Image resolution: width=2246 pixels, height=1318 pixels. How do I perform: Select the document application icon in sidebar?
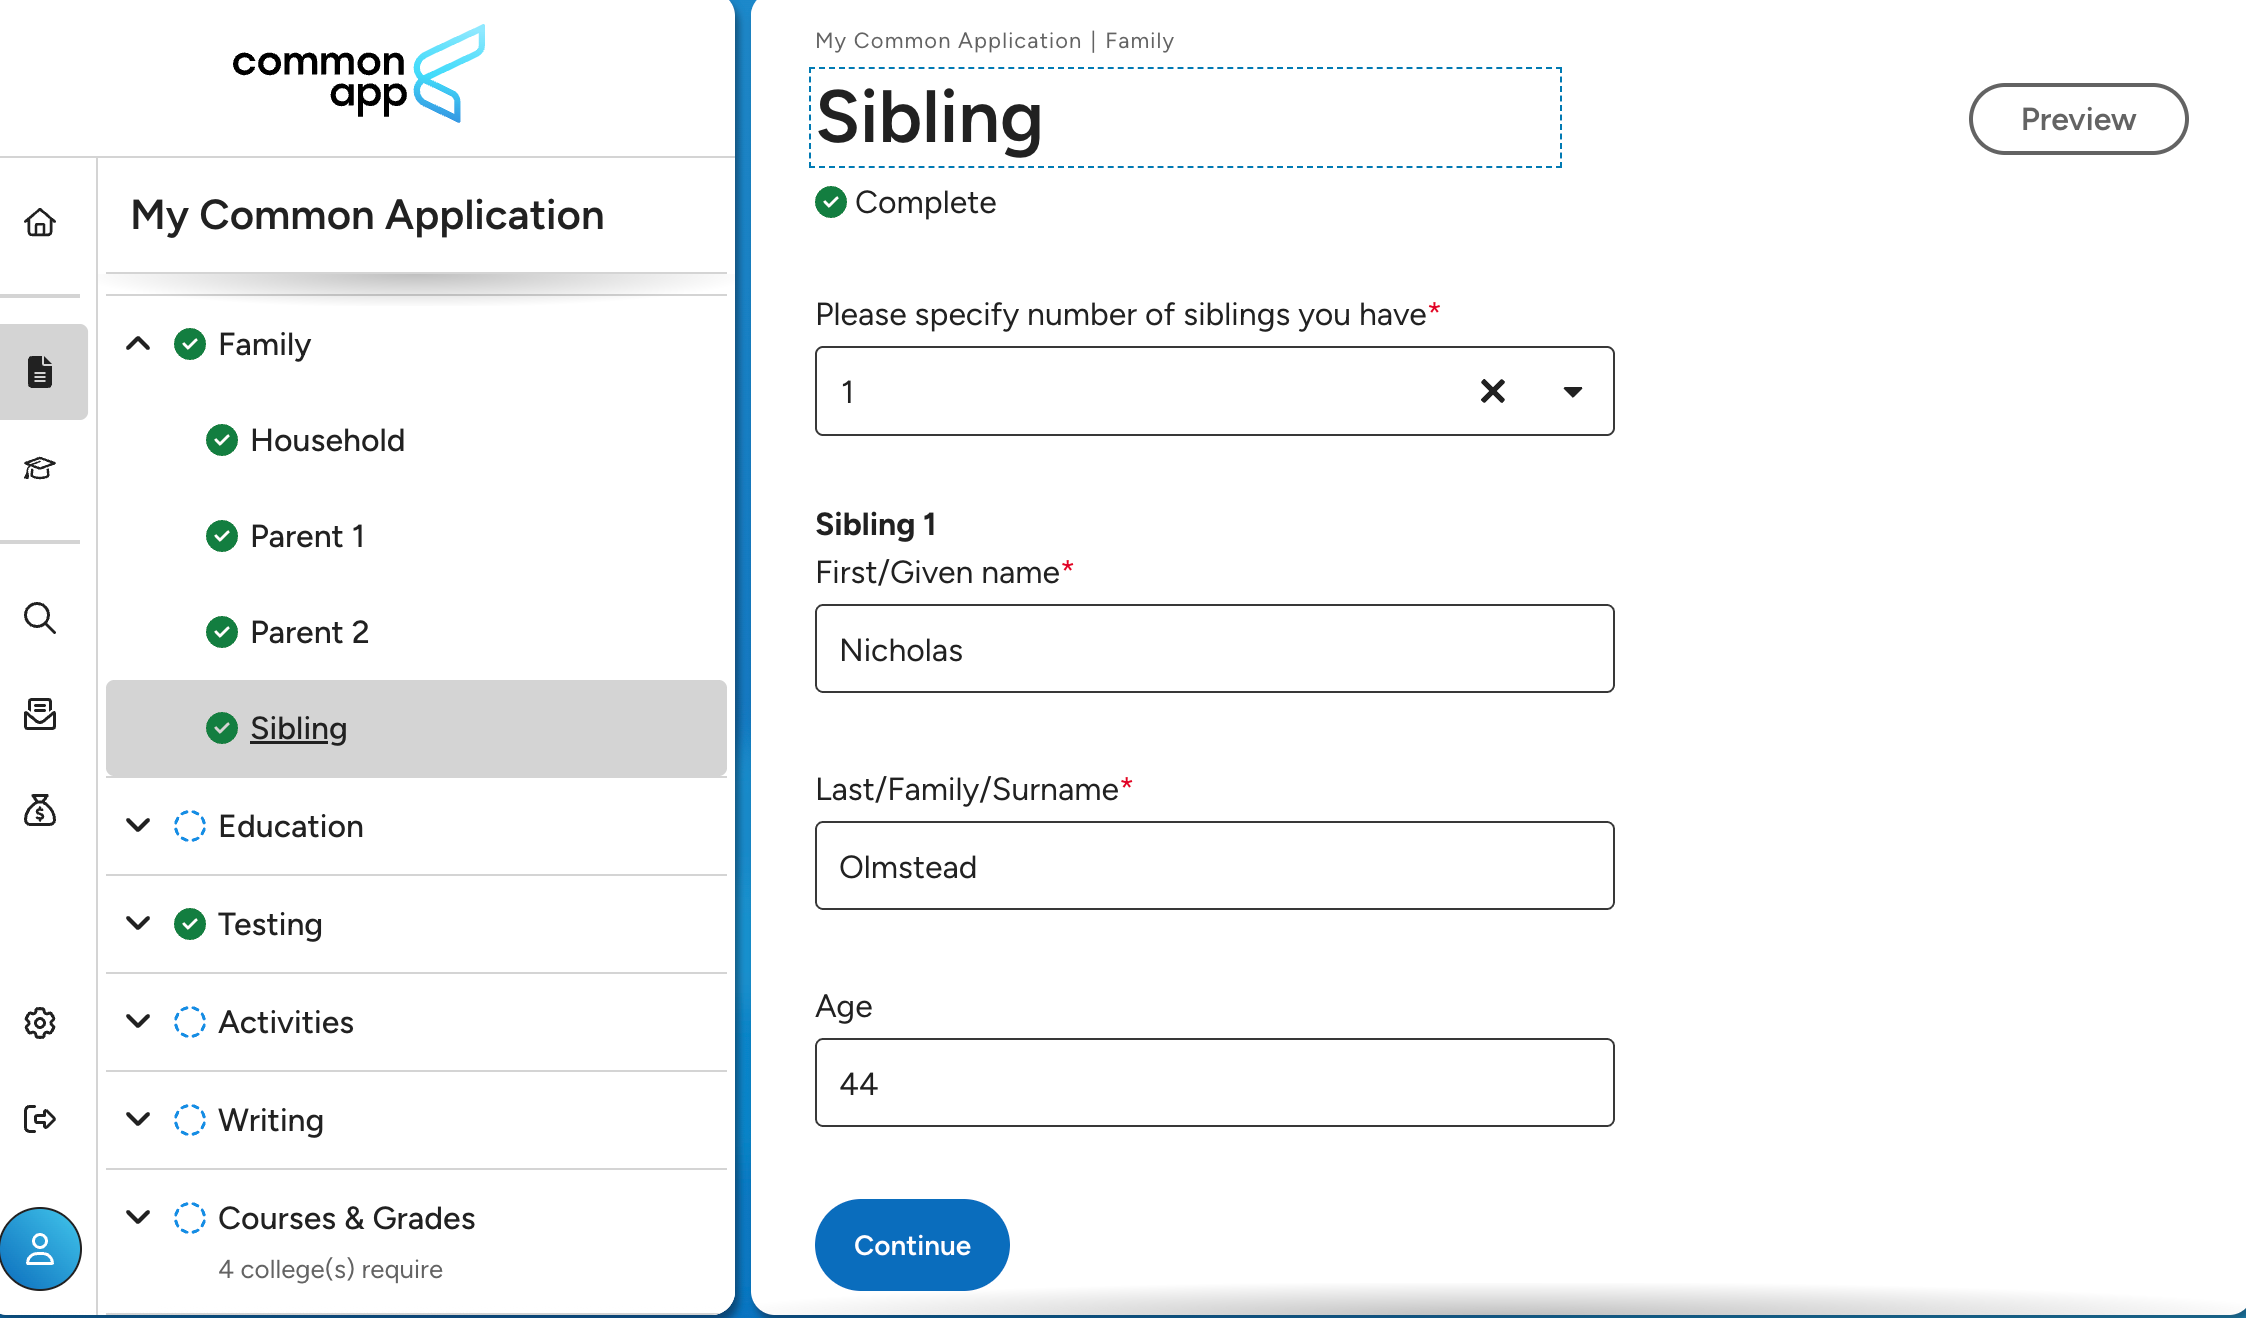point(40,372)
